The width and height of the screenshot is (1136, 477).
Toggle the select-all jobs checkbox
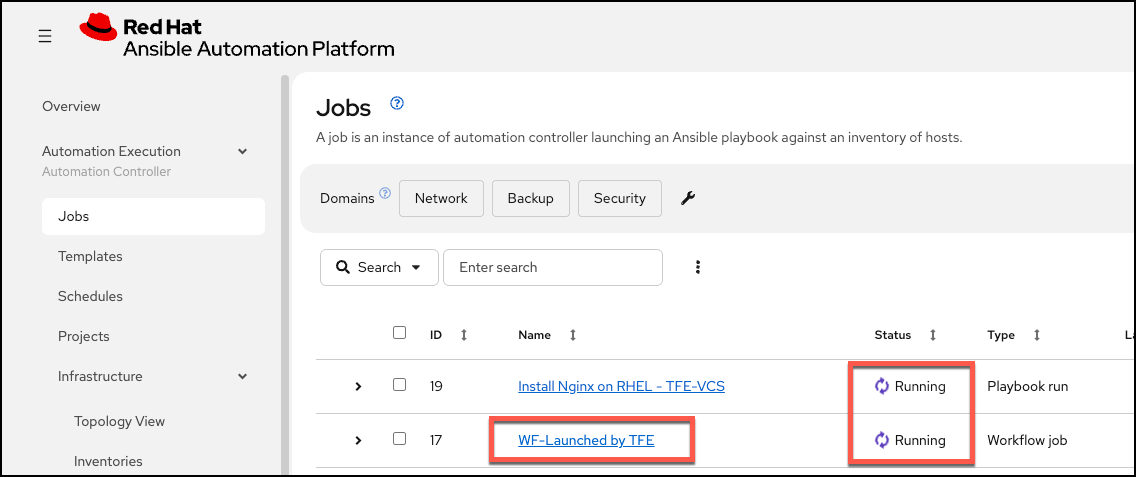pyautogui.click(x=399, y=333)
